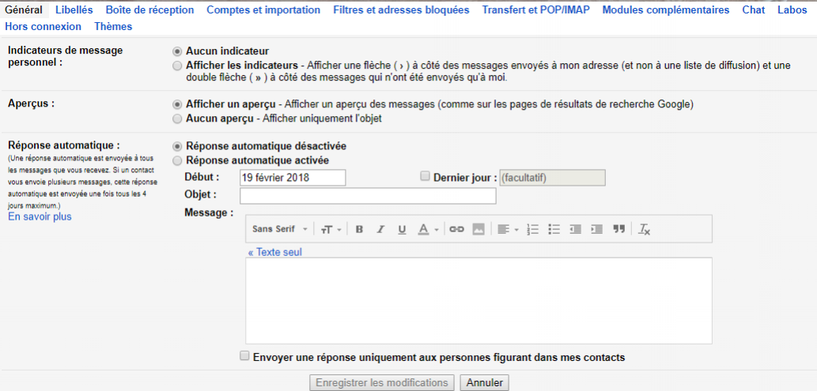Screen dimensions: 817x391
Task: Open the Labos tab
Action: 792,10
